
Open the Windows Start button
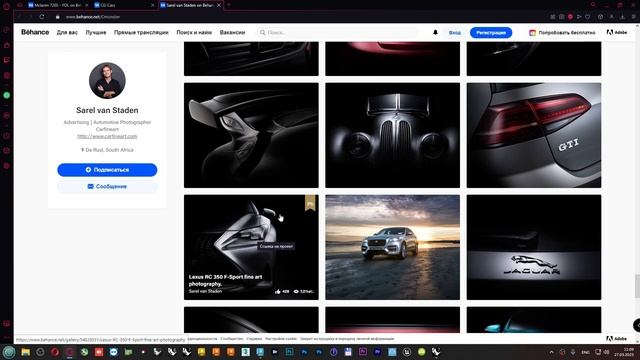9,352
